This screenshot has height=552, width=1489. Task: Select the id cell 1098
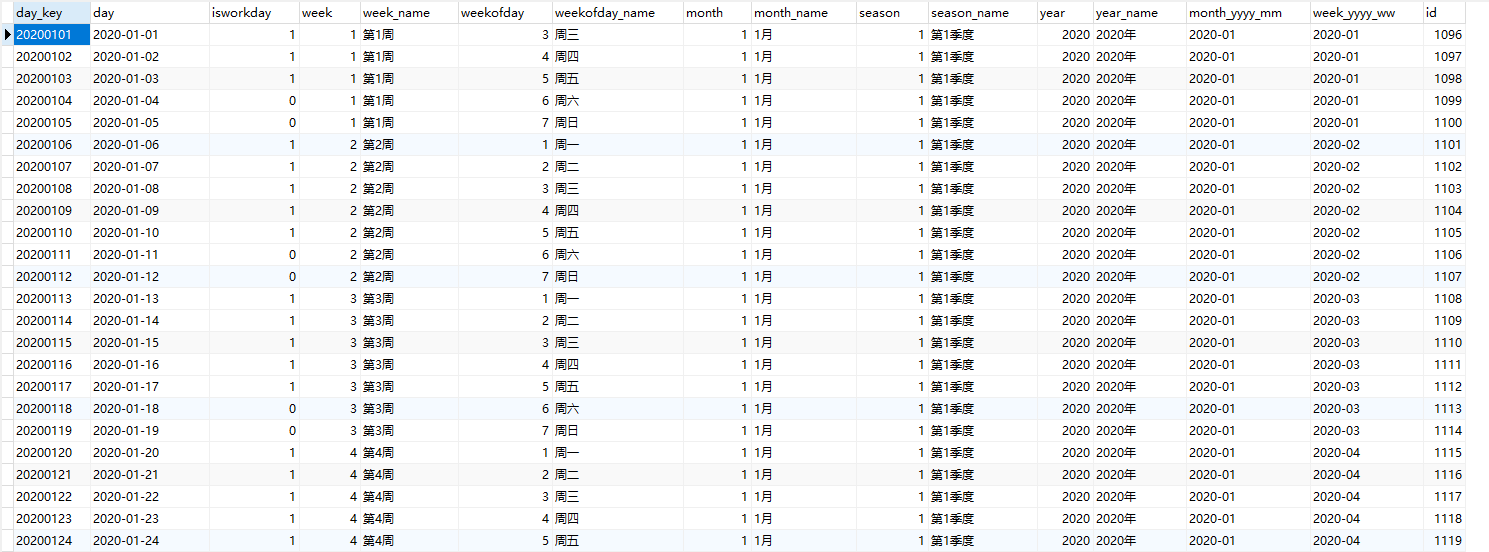point(1444,79)
